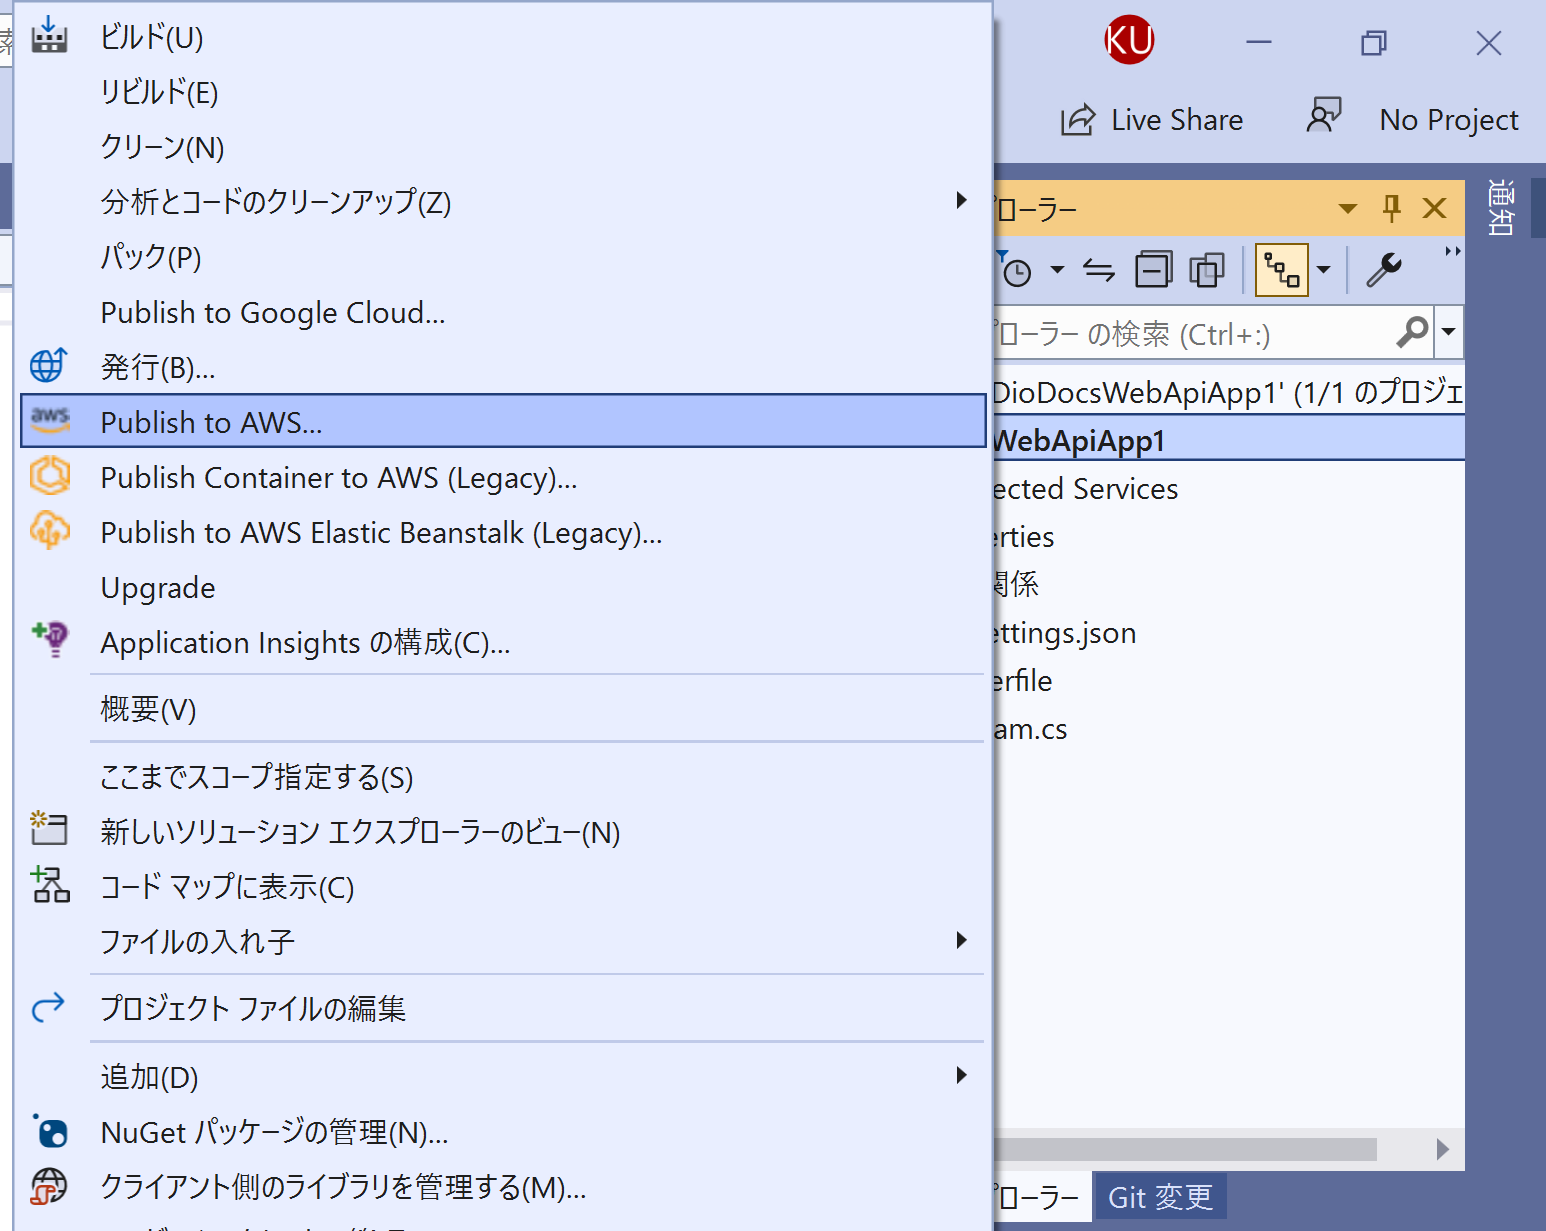1546x1231 pixels.
Task: Click the globe publish icon next to 発行(B)
Action: pyautogui.click(x=49, y=366)
